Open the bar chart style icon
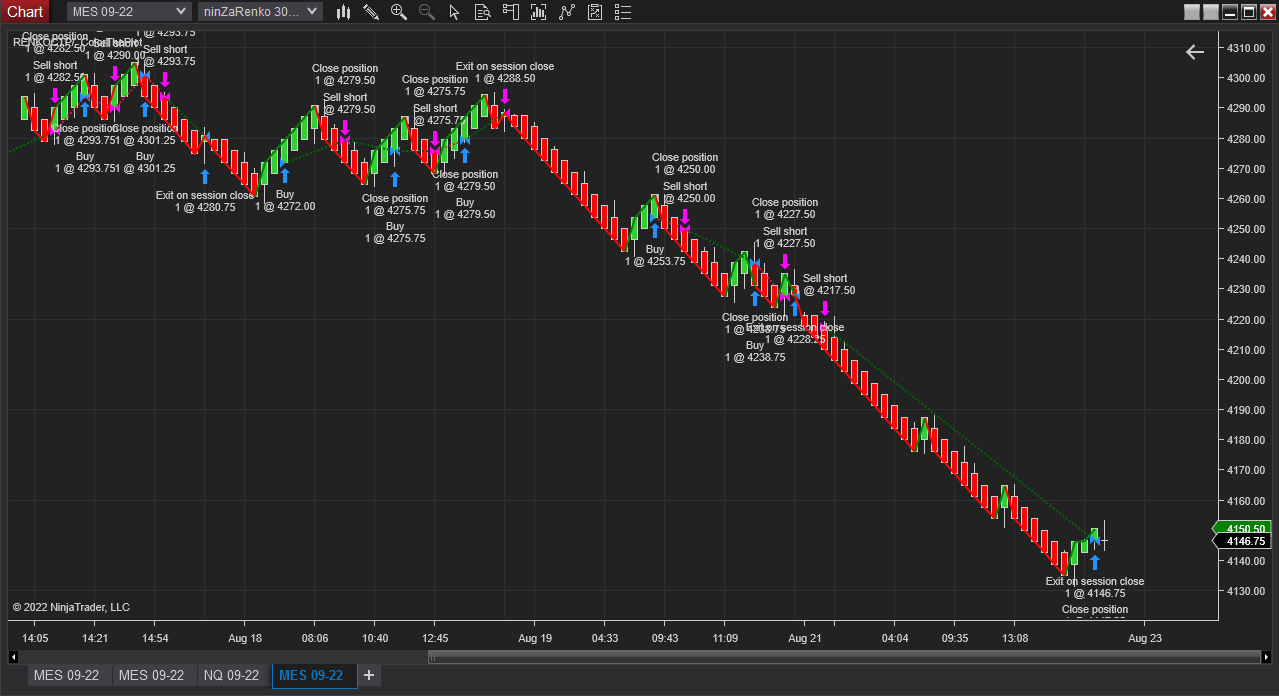Screen dimensions: 1279x696 (x=343, y=12)
